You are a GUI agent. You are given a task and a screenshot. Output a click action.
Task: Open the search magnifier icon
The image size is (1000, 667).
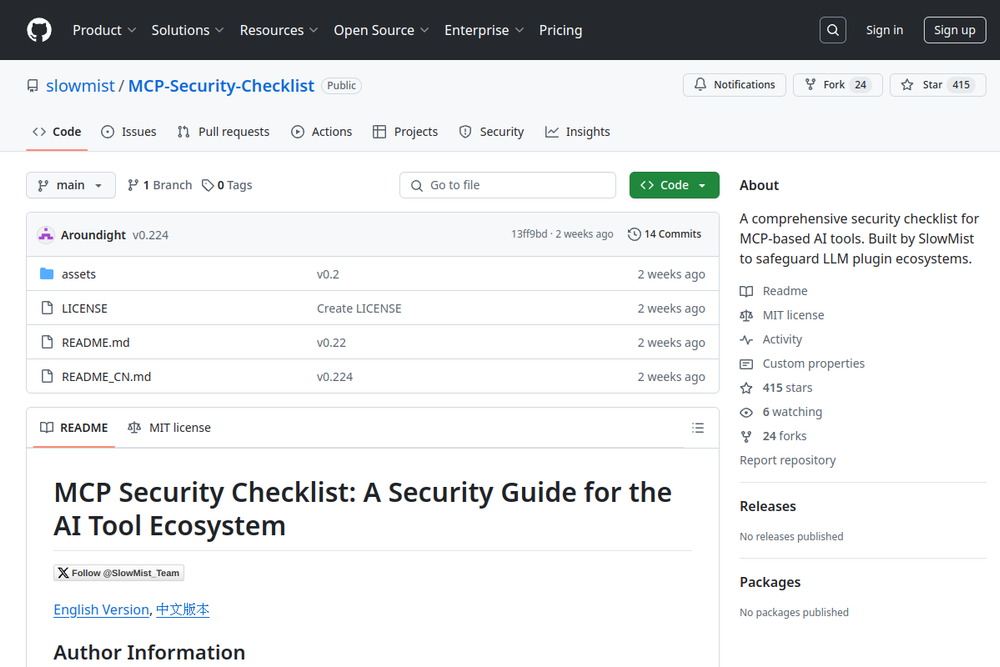coord(833,30)
